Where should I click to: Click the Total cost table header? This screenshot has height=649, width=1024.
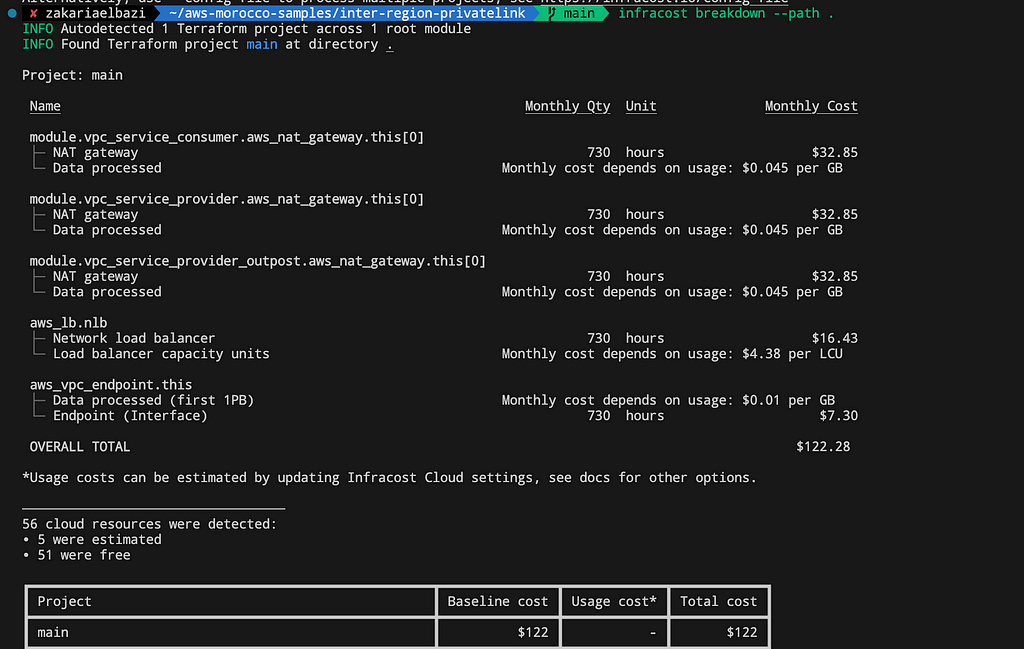[x=718, y=601]
